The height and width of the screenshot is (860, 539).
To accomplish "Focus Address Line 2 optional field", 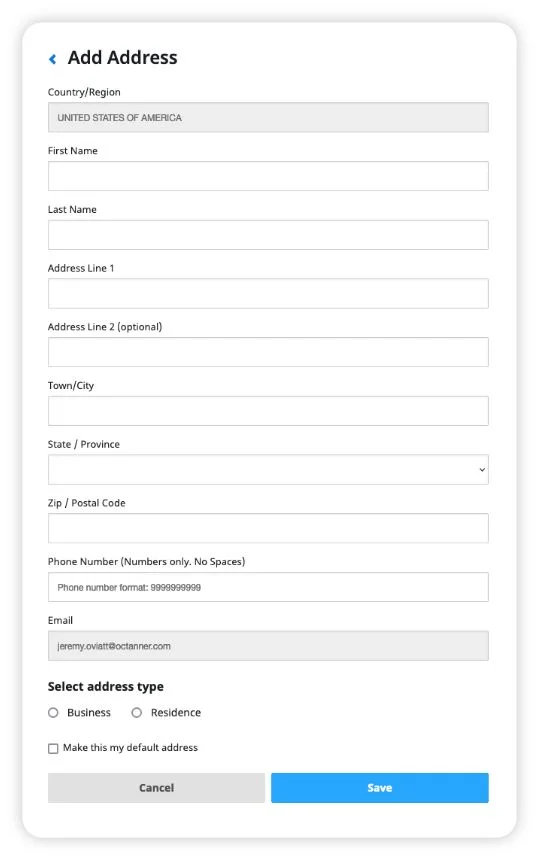I will [x=268, y=352].
